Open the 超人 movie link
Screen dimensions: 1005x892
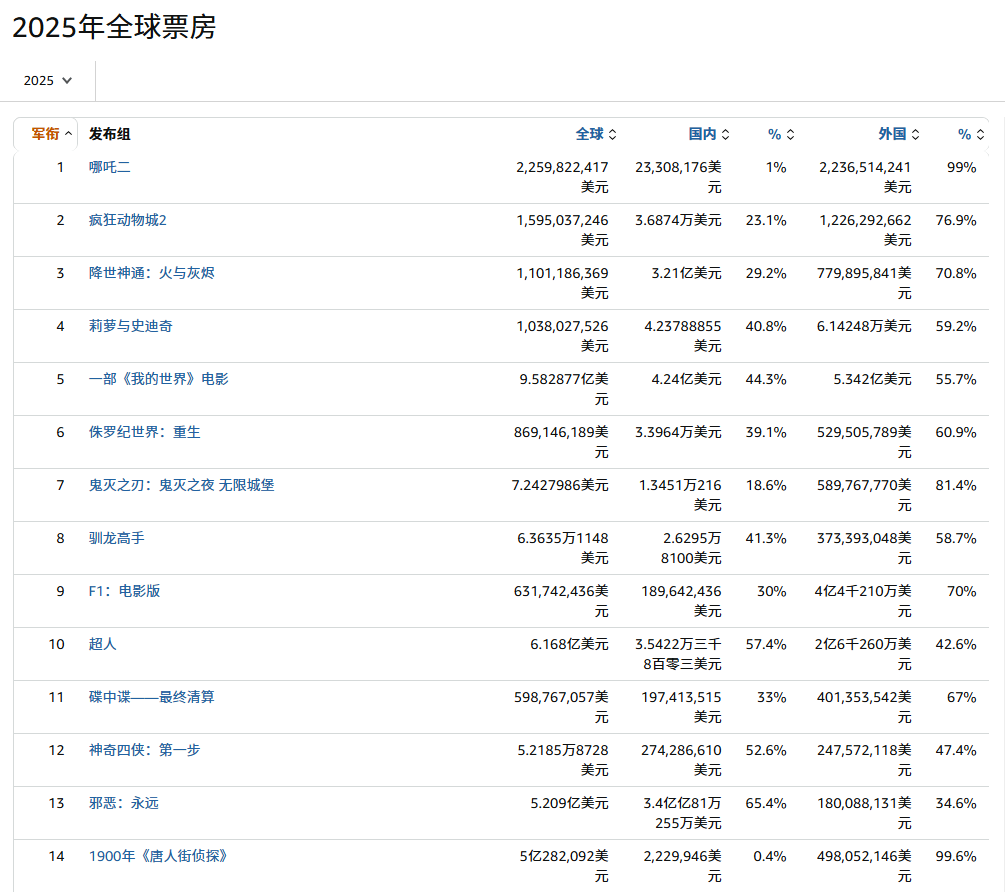103,644
